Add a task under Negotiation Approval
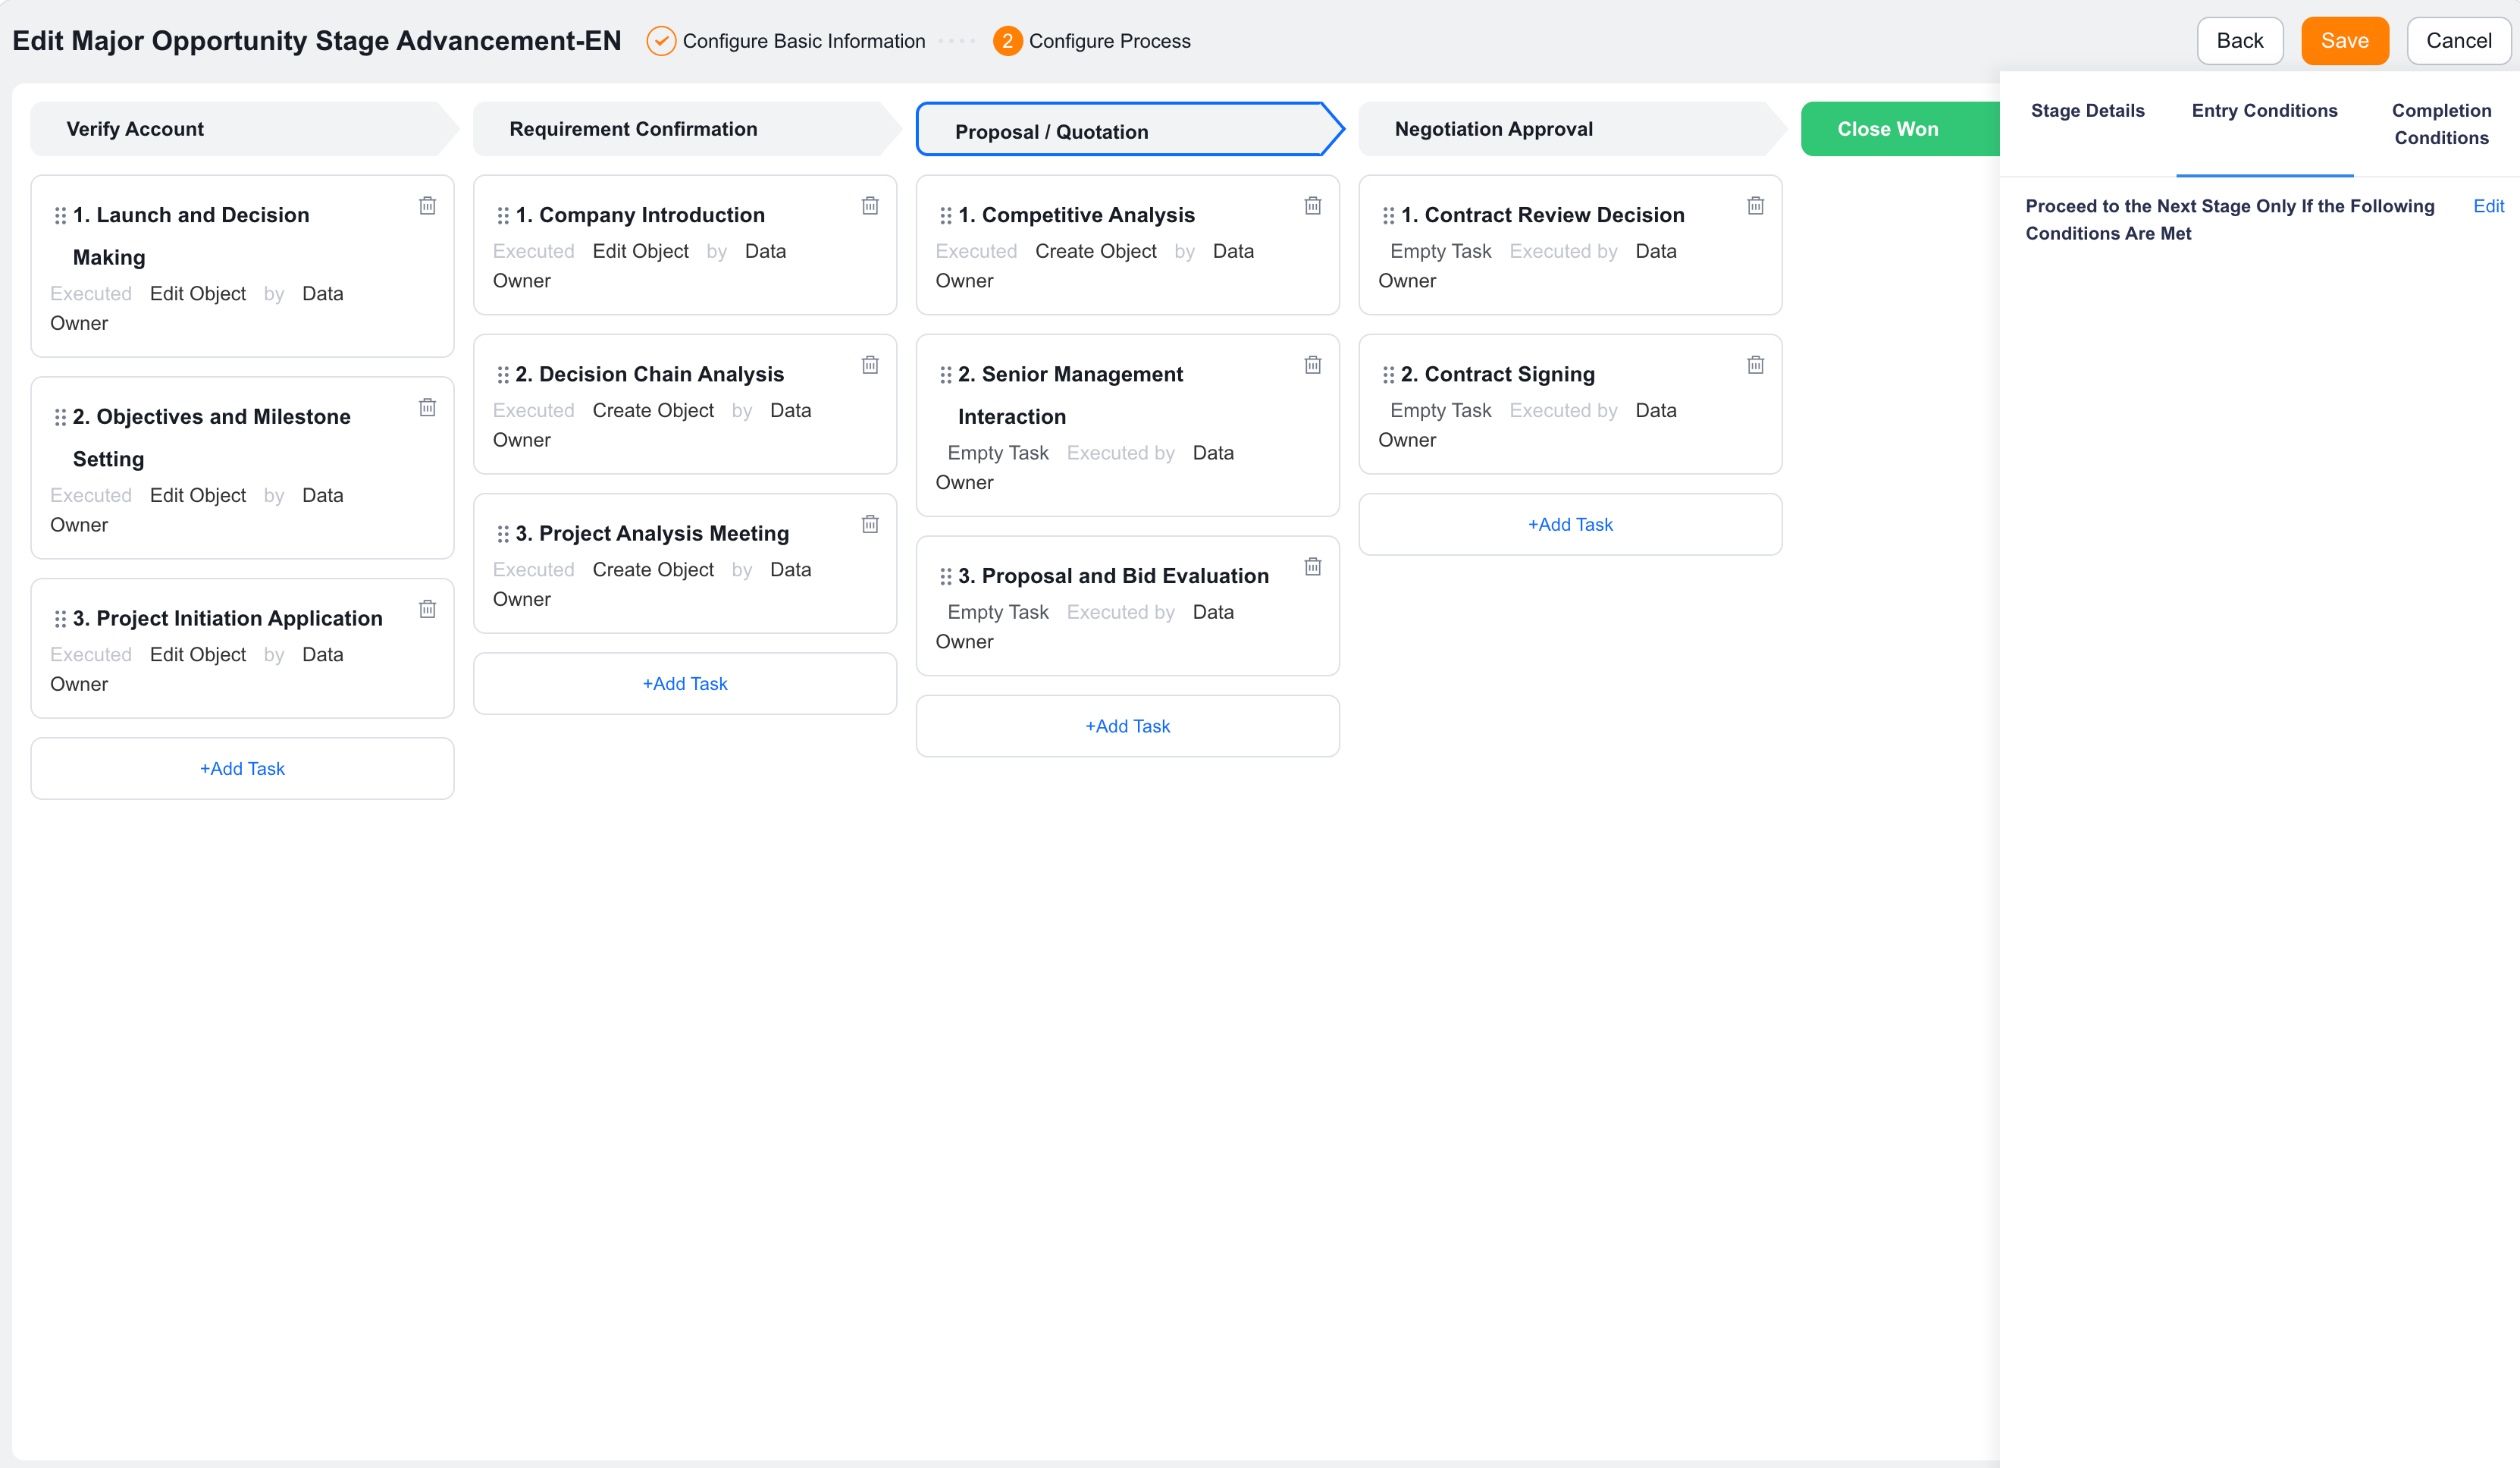 point(1570,525)
